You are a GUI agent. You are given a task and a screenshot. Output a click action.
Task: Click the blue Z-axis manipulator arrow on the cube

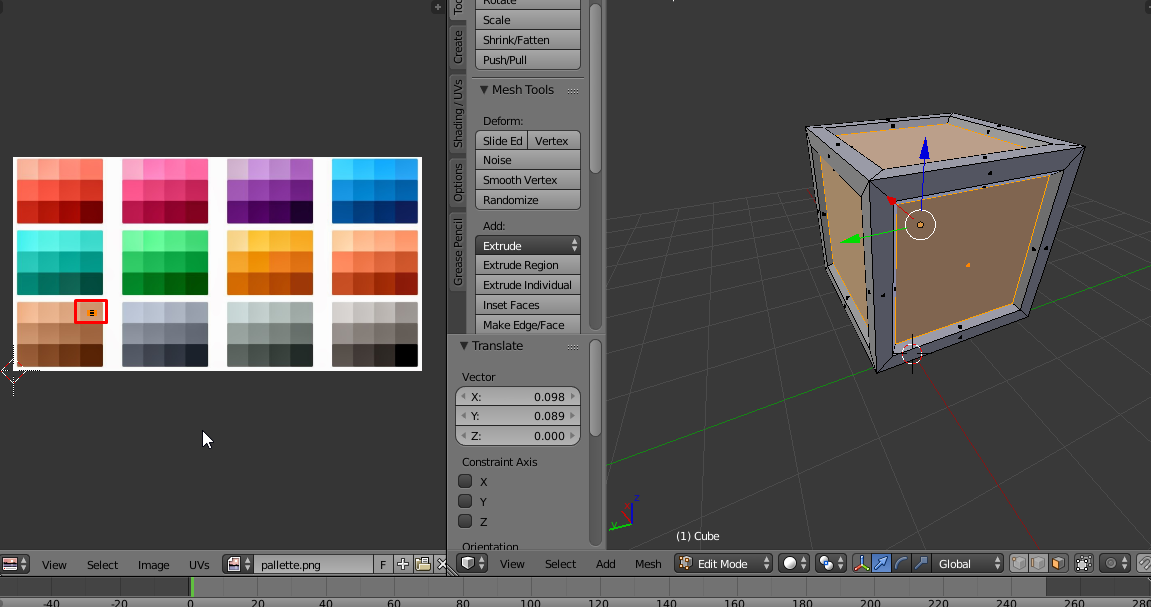924,148
